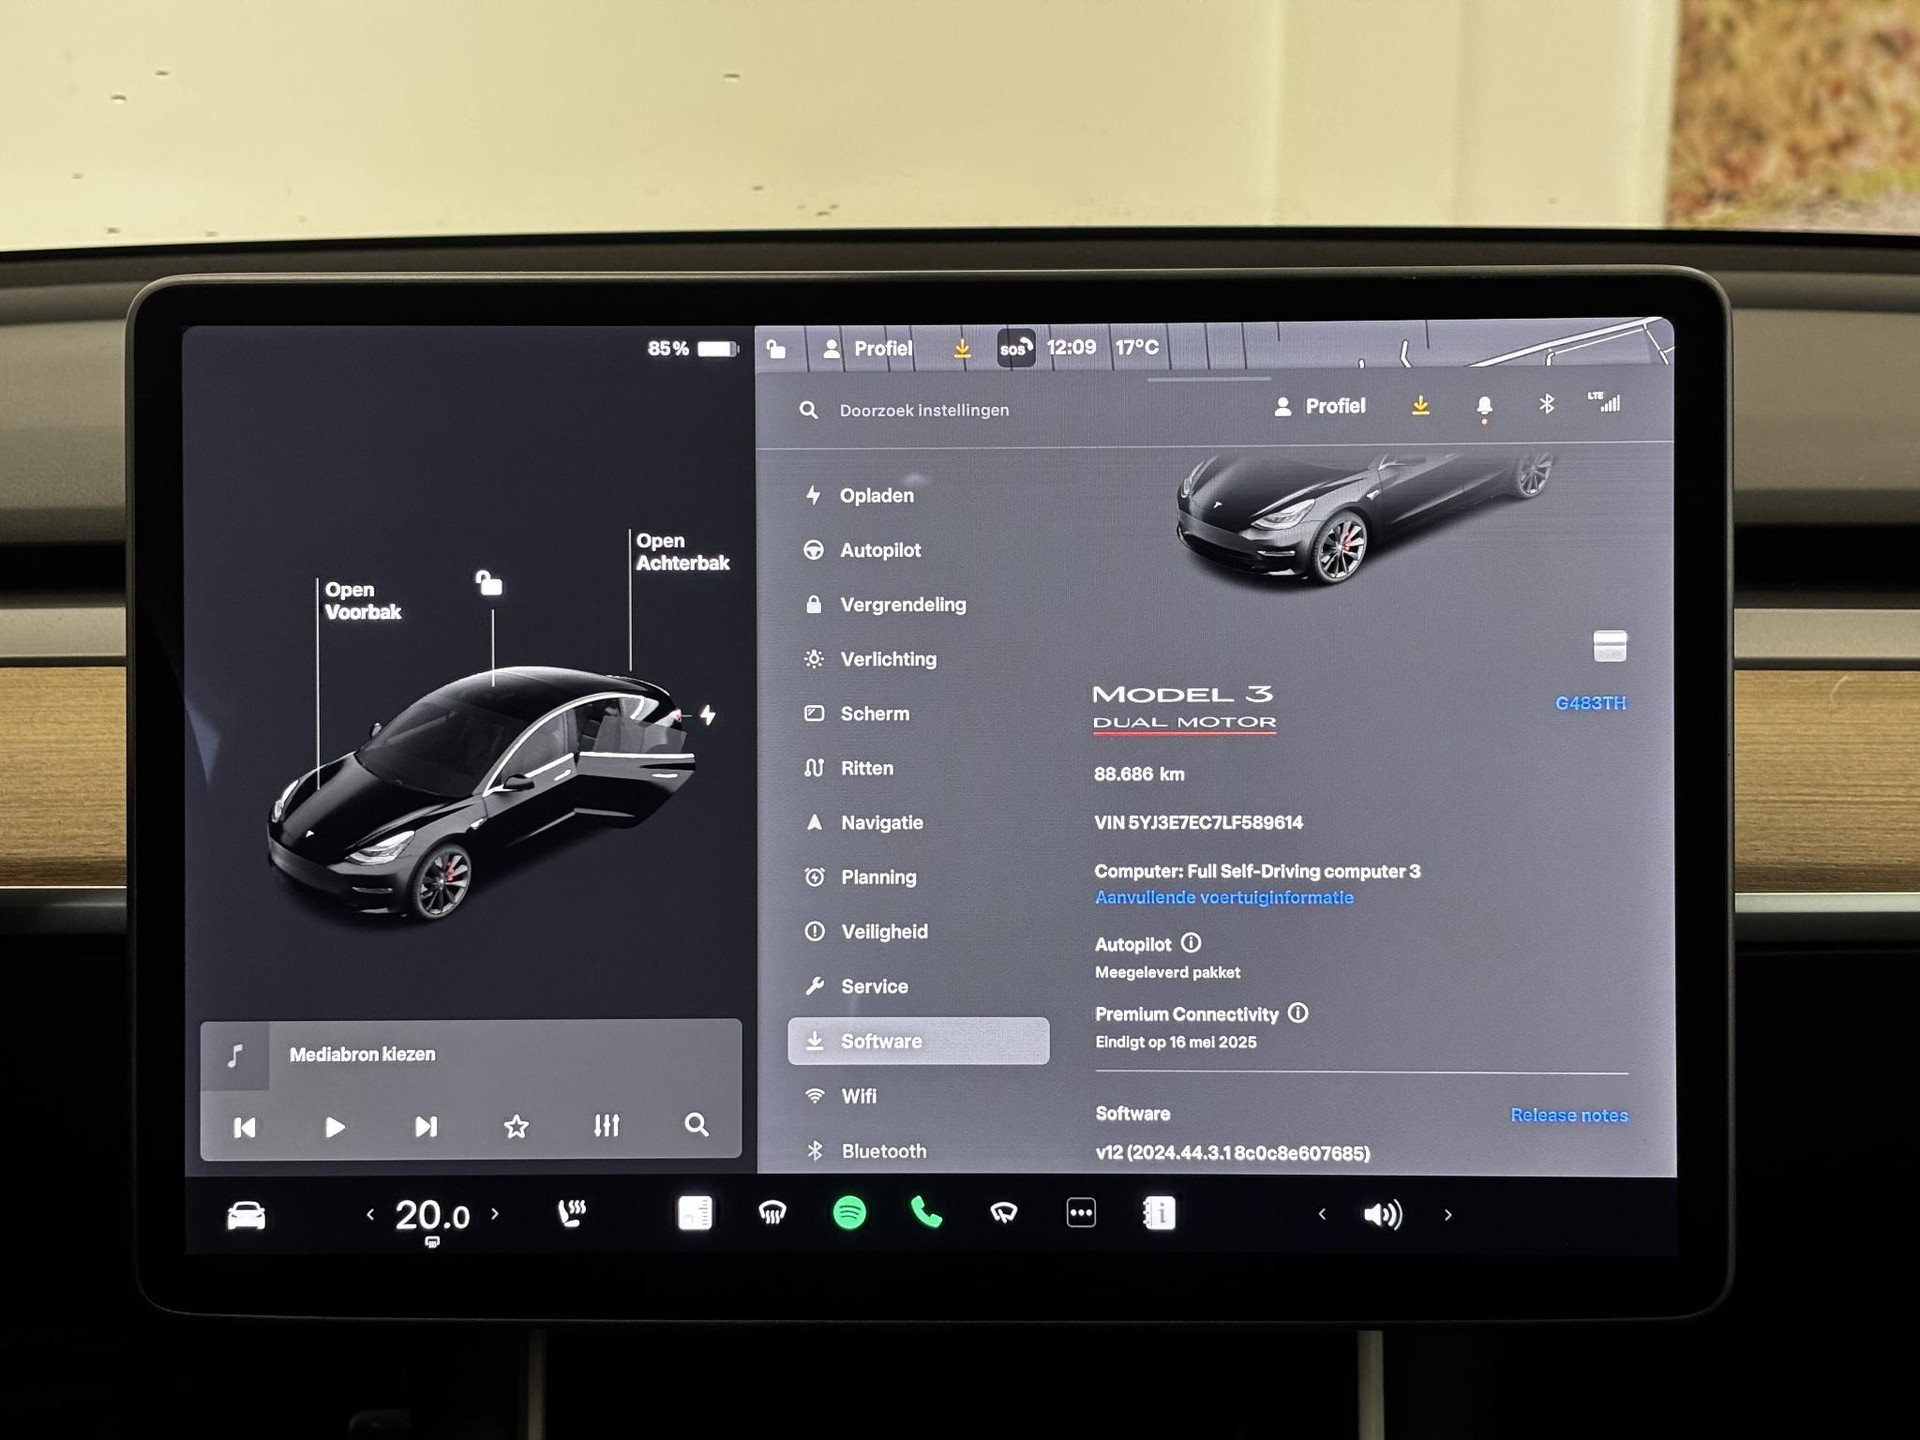The width and height of the screenshot is (1920, 1440).
Task: Tap the software update download icon in settings header
Action: [x=1421, y=405]
